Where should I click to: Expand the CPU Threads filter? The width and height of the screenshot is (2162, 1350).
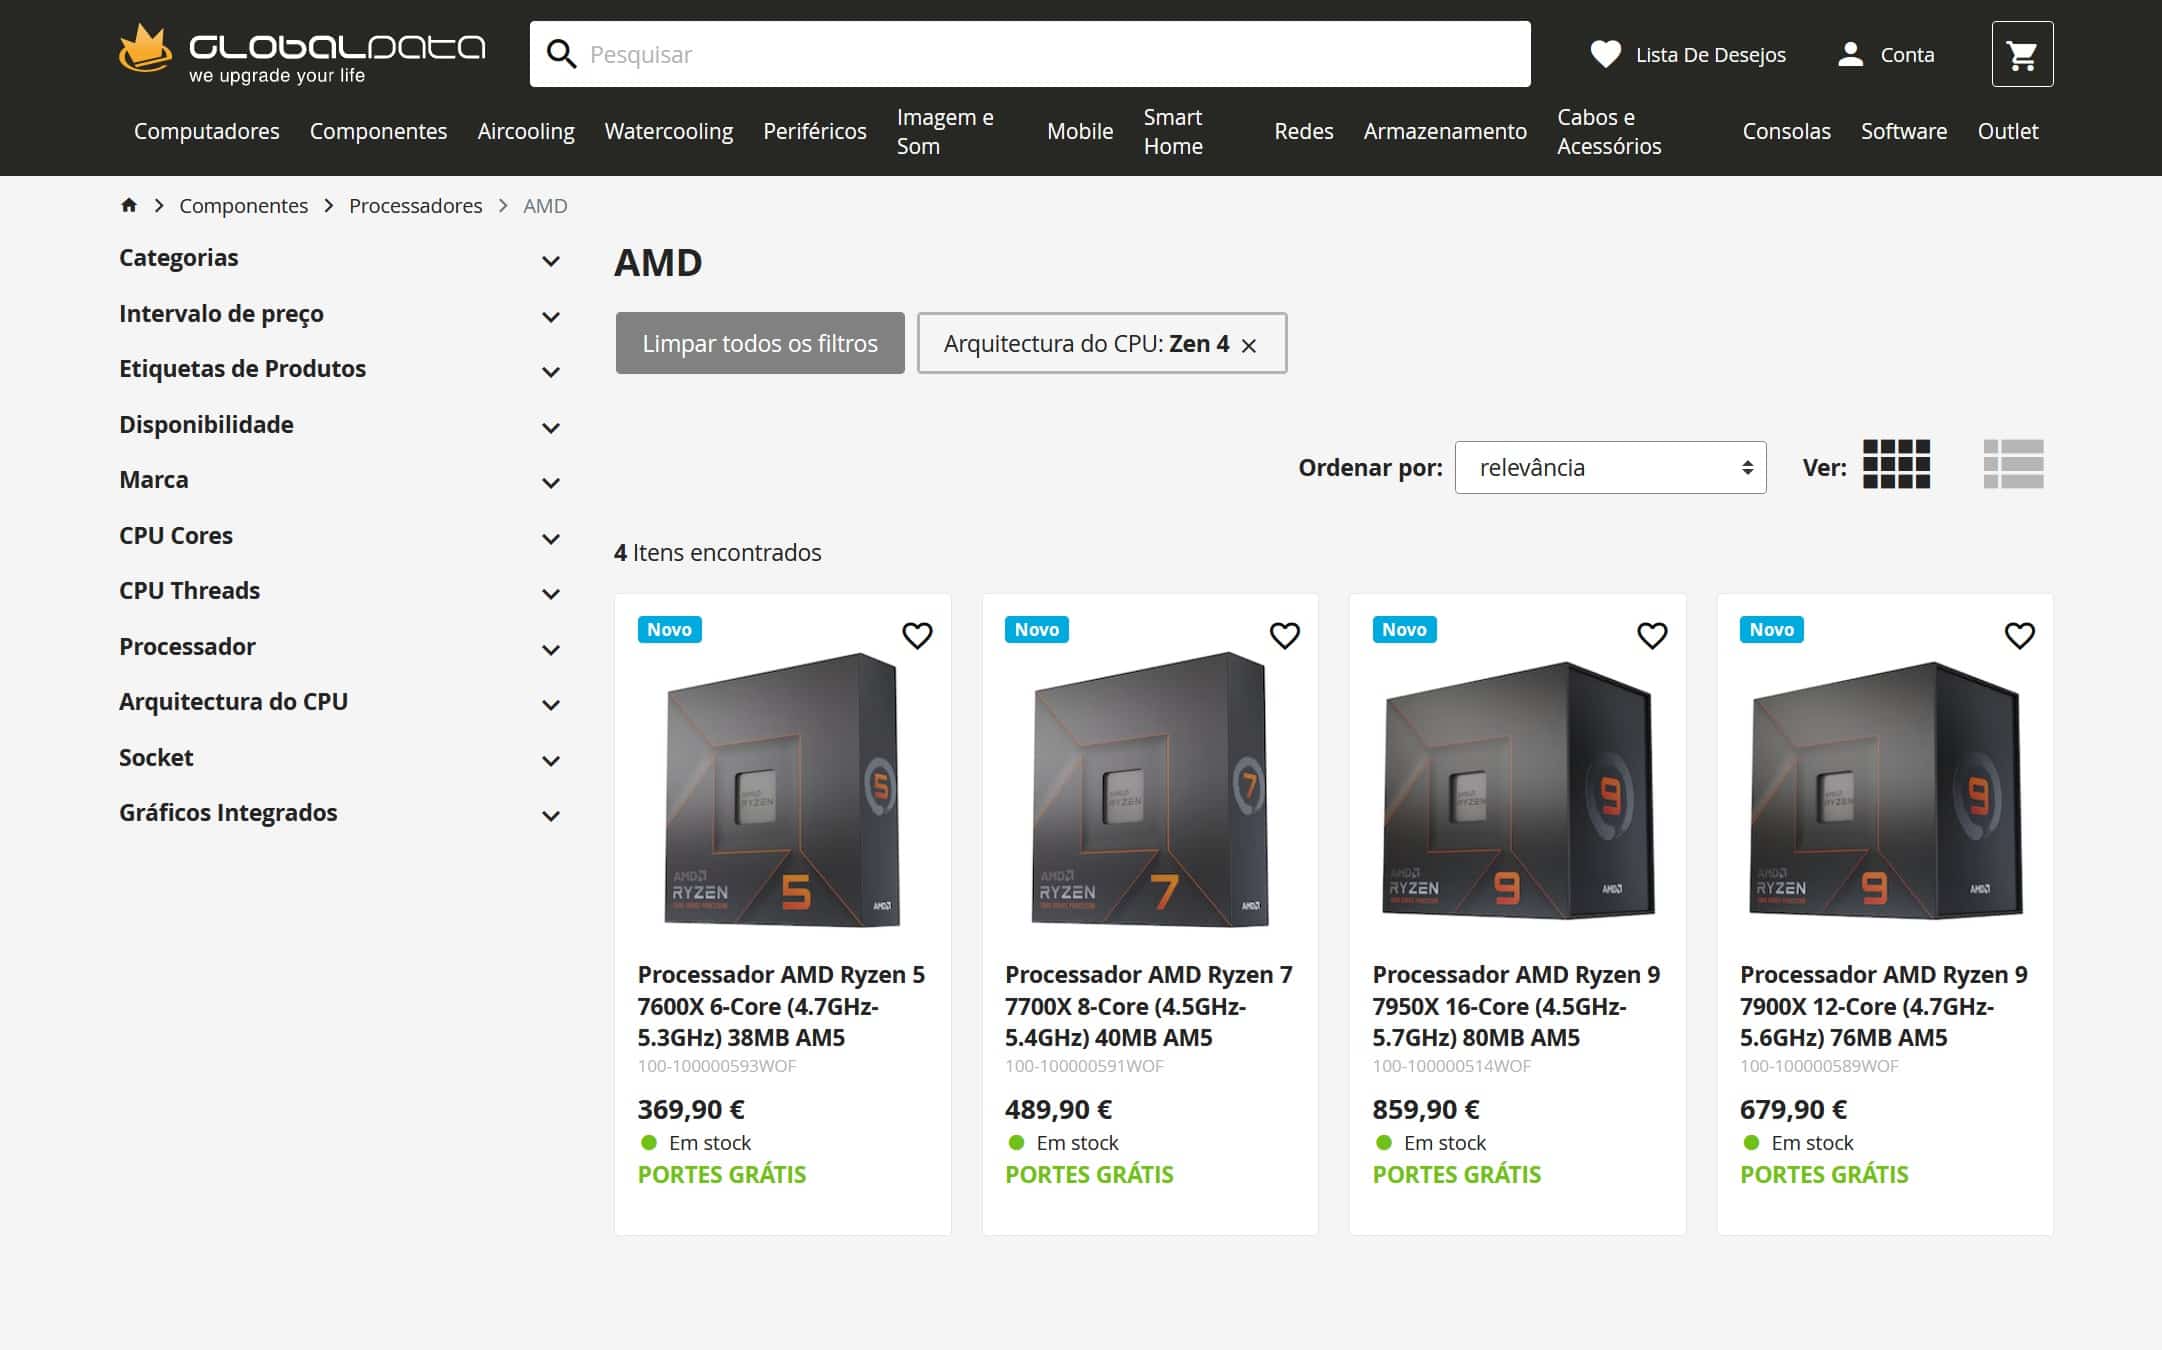click(x=340, y=591)
